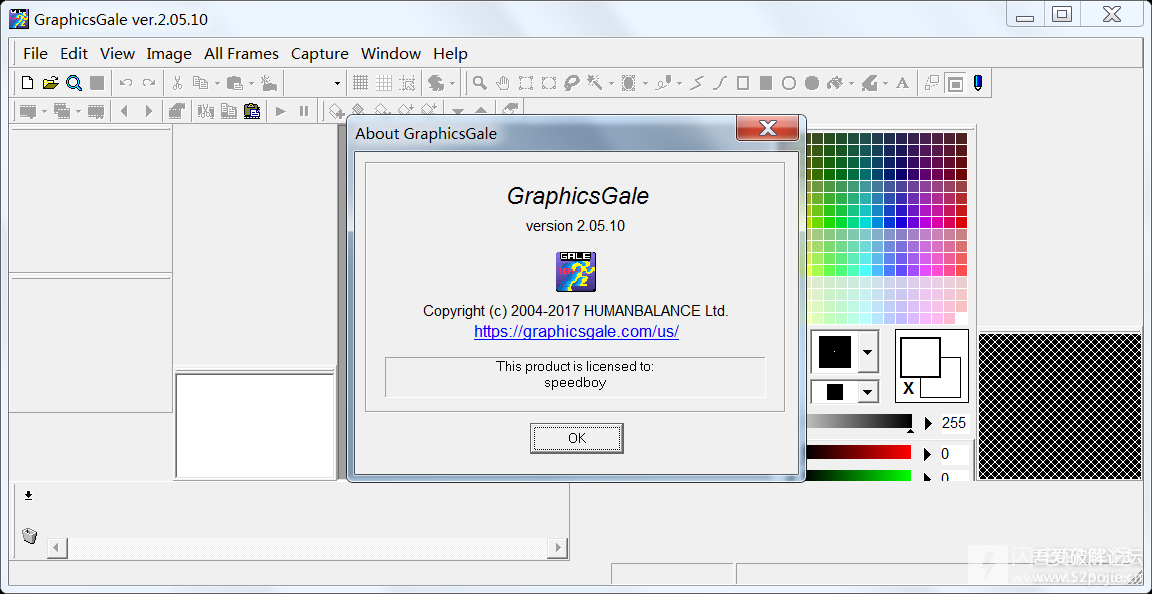Open the empty combo box dropdown in toolbar
Viewport: 1152px width, 594px height.
337,84
